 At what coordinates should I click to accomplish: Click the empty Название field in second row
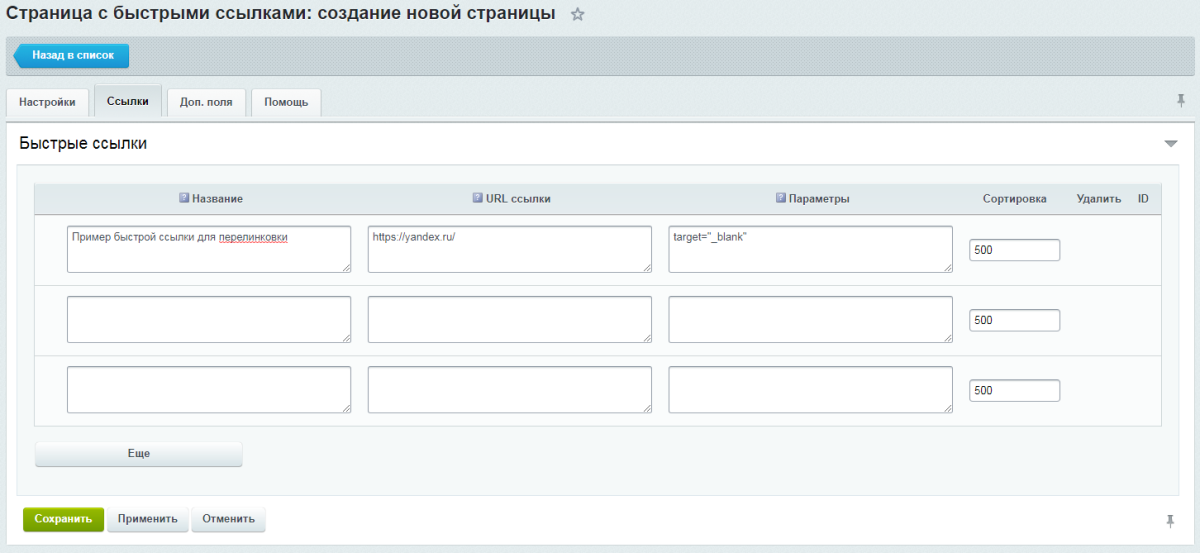click(x=209, y=319)
